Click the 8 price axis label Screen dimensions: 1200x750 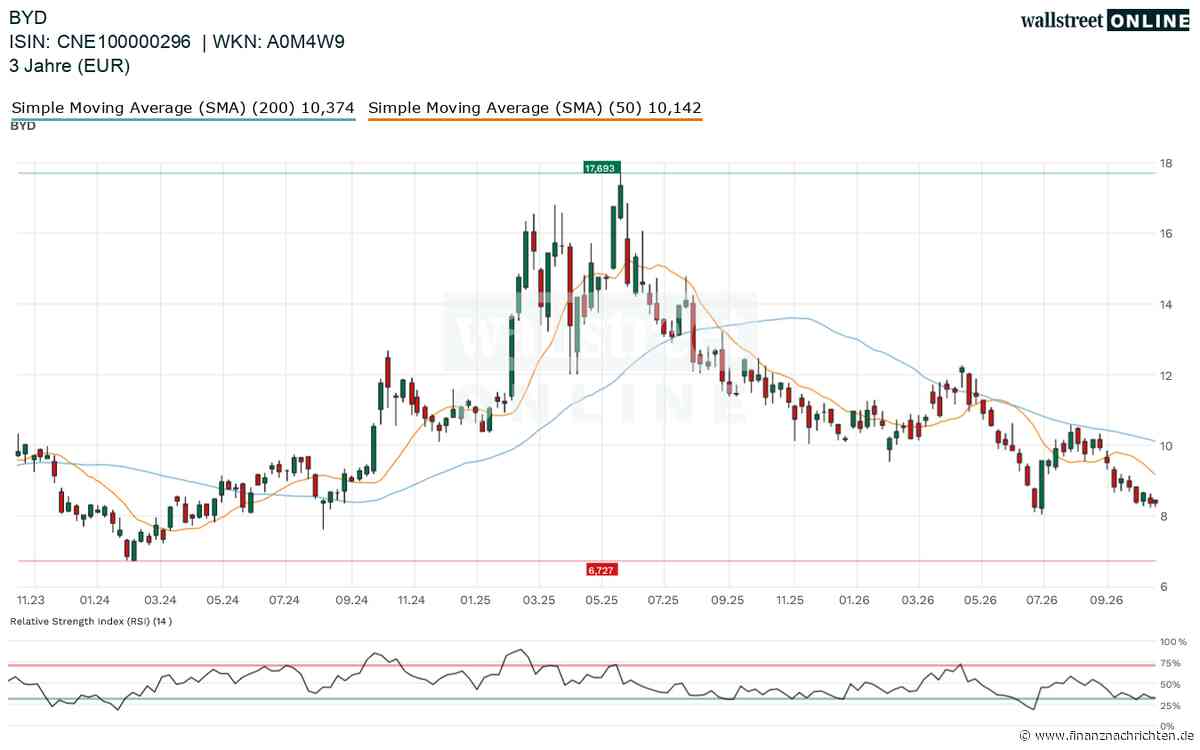[x=1162, y=516]
